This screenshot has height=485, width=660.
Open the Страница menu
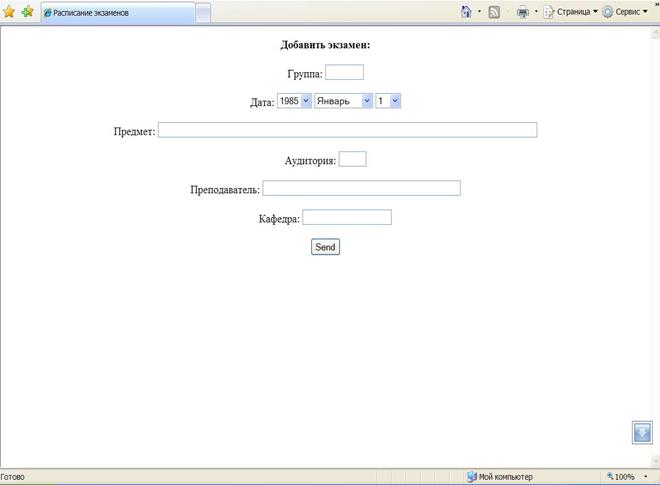[x=571, y=12]
